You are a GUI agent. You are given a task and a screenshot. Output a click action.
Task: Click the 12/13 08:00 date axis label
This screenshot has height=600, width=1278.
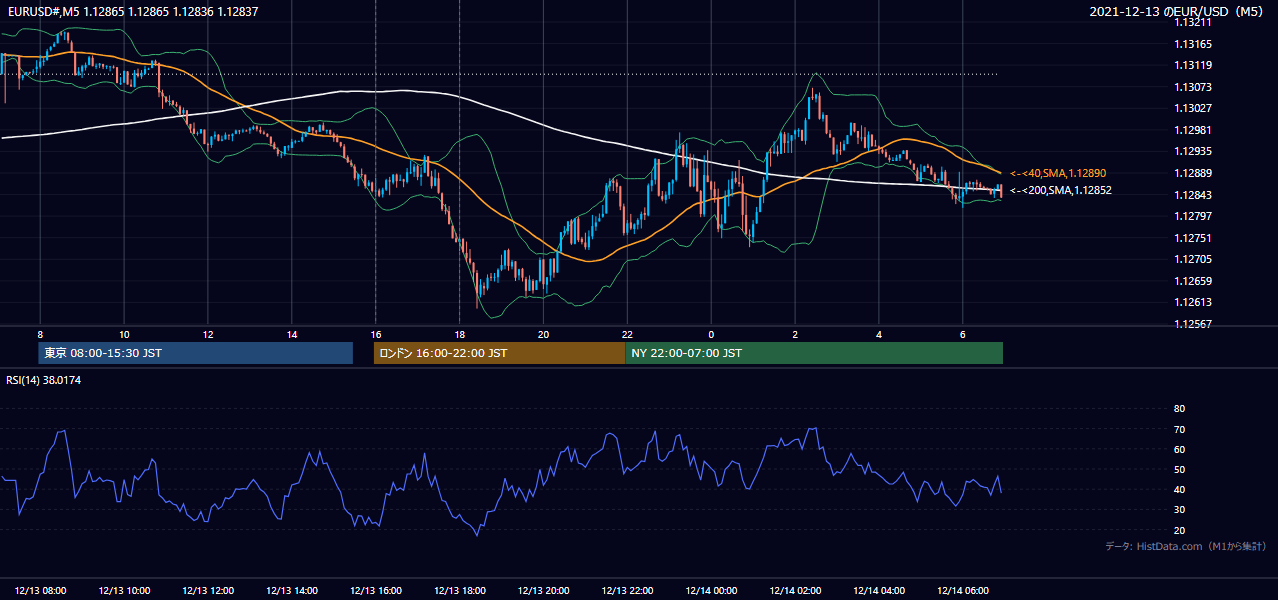[41, 591]
